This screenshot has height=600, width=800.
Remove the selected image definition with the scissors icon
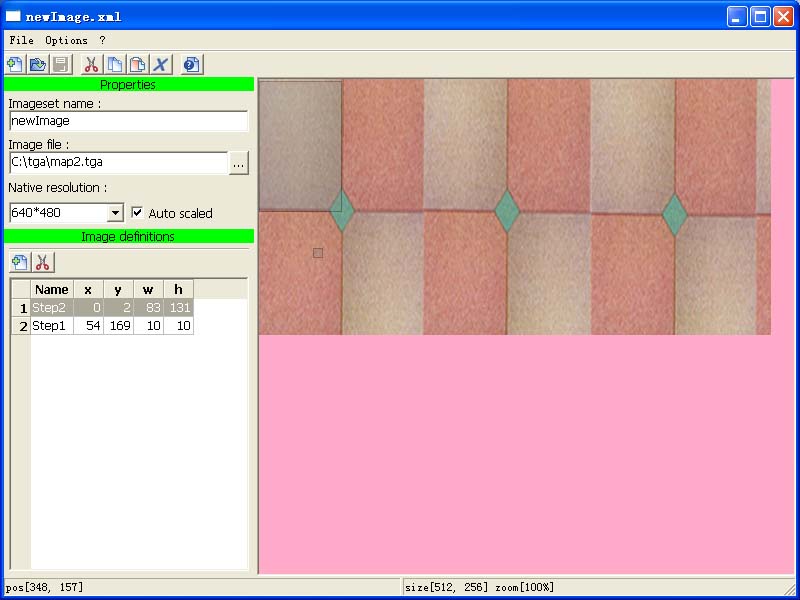click(43, 263)
